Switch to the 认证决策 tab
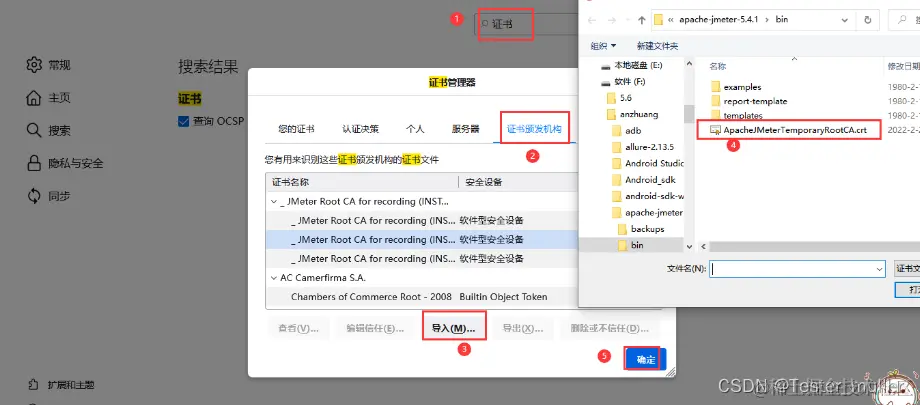 coord(360,129)
